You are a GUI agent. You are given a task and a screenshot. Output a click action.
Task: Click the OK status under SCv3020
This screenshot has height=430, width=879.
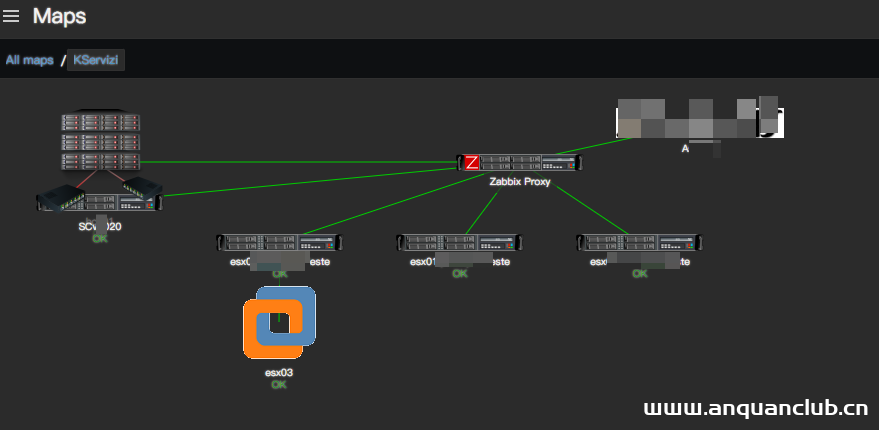click(x=99, y=239)
